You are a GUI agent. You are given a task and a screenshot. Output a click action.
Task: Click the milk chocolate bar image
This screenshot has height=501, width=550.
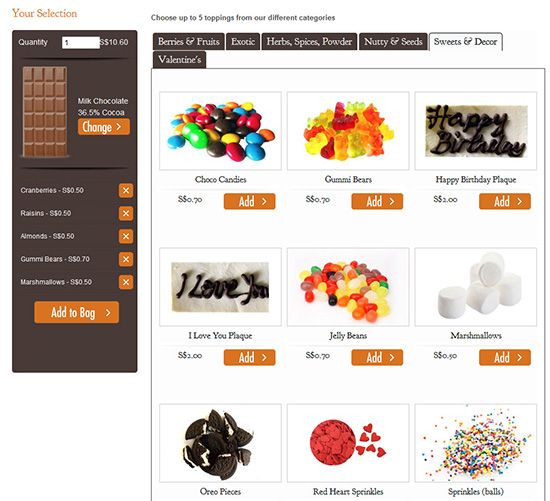pyautogui.click(x=45, y=112)
